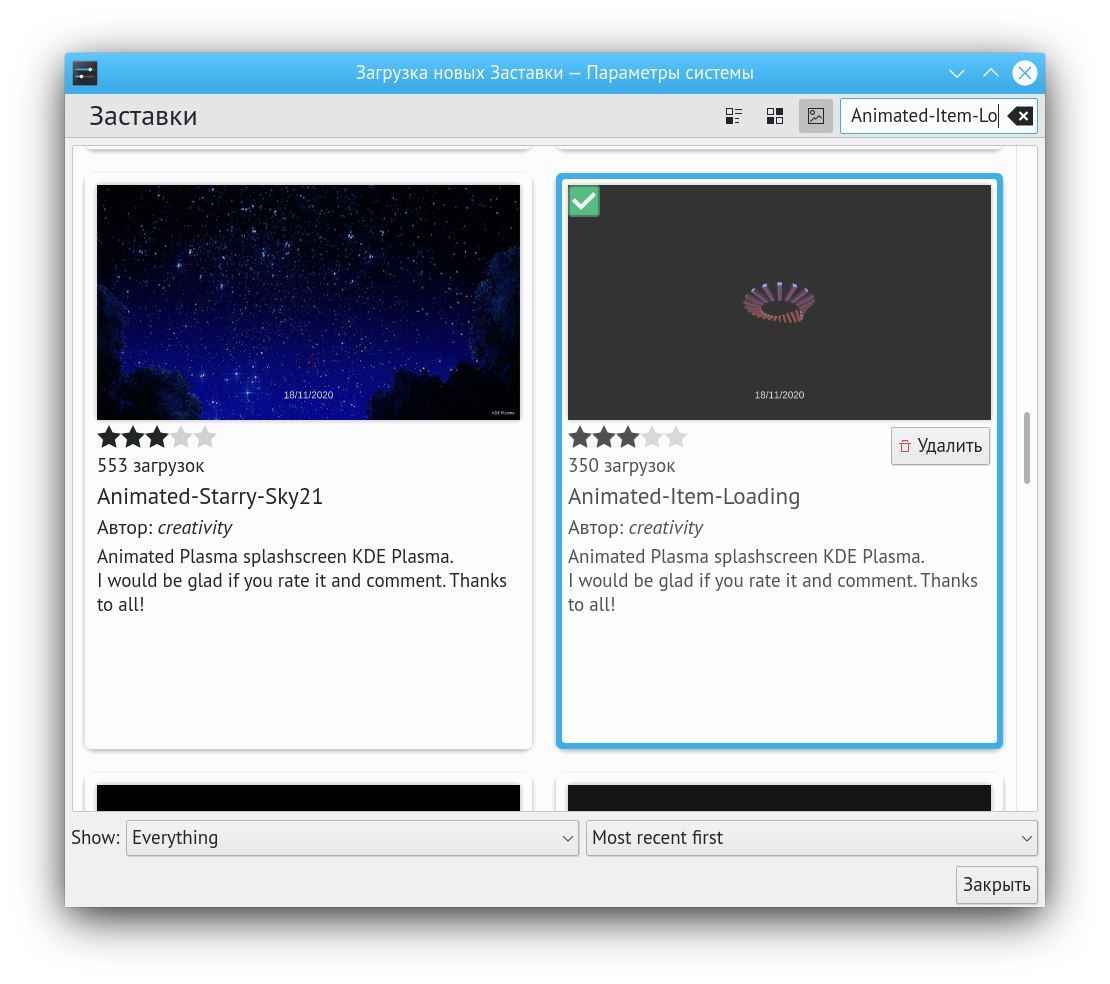Click author creativity under Animated-Starry-Sky21
Screen dimensions: 1110x984
pos(195,528)
